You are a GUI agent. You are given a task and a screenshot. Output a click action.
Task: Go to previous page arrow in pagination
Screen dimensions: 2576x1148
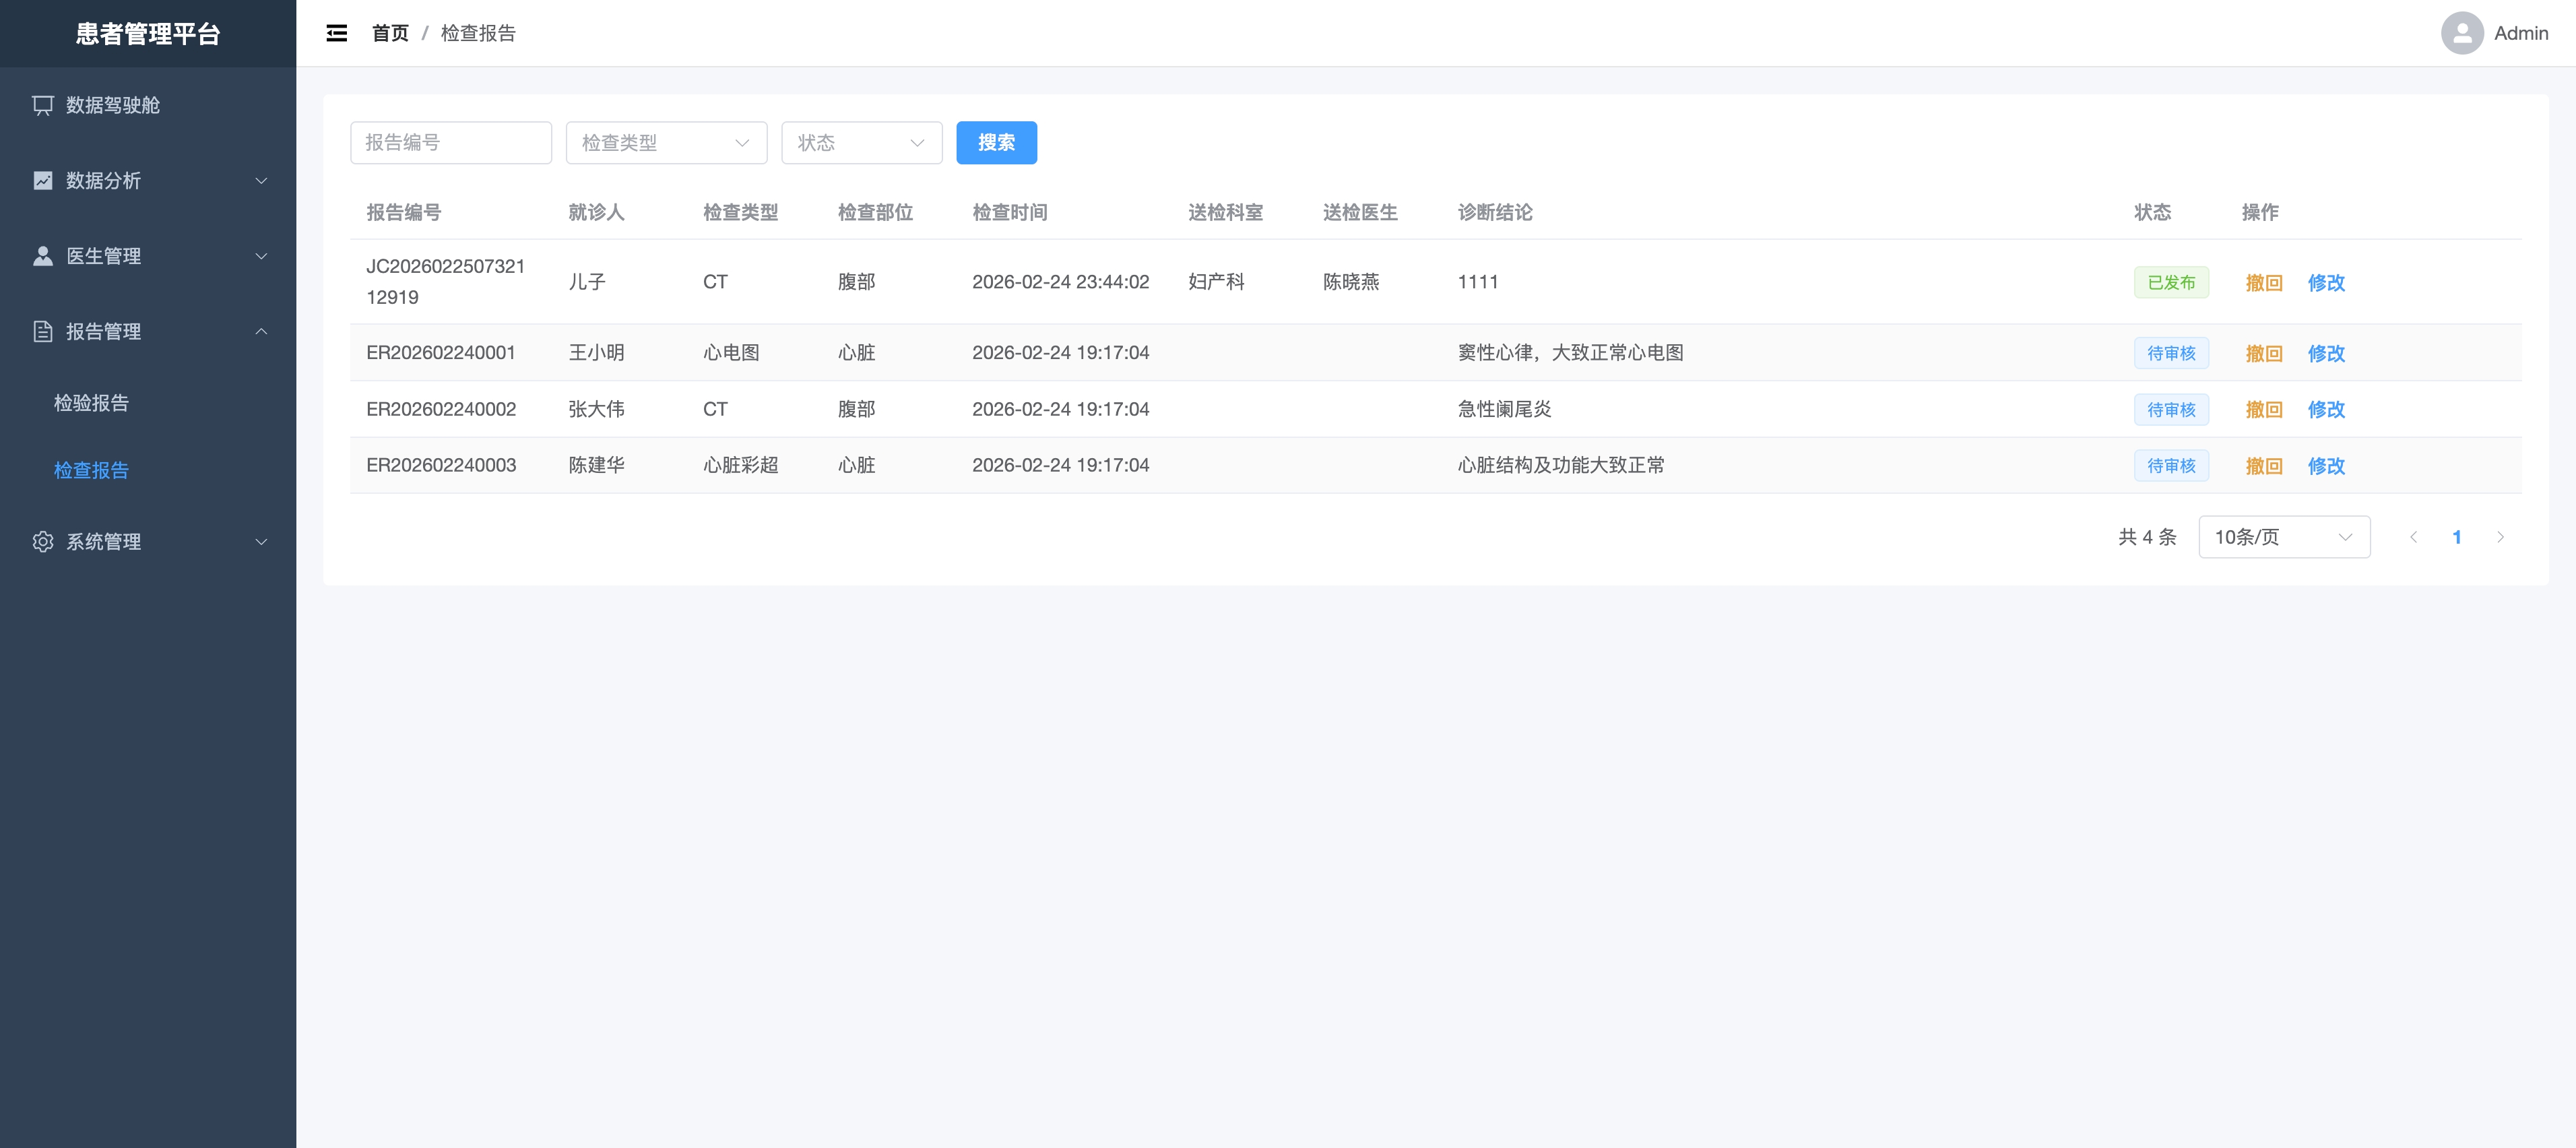pos(2413,537)
